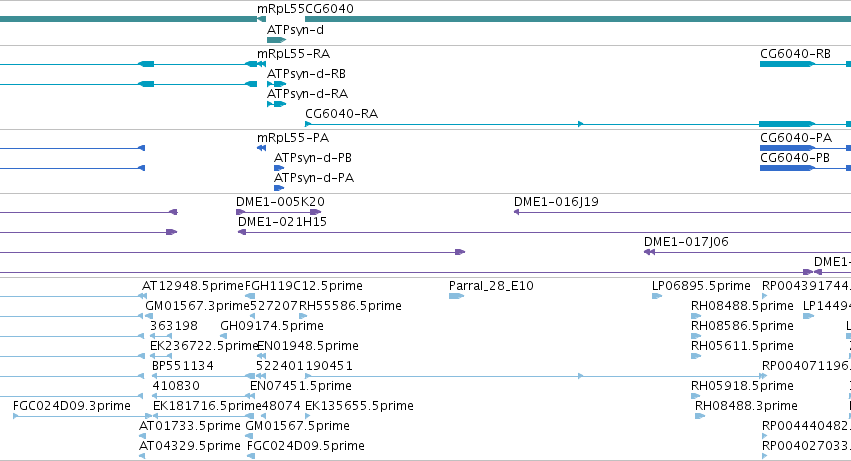Select the CG6040-RB transcript label
851x461 pixels.
pyautogui.click(x=795, y=54)
